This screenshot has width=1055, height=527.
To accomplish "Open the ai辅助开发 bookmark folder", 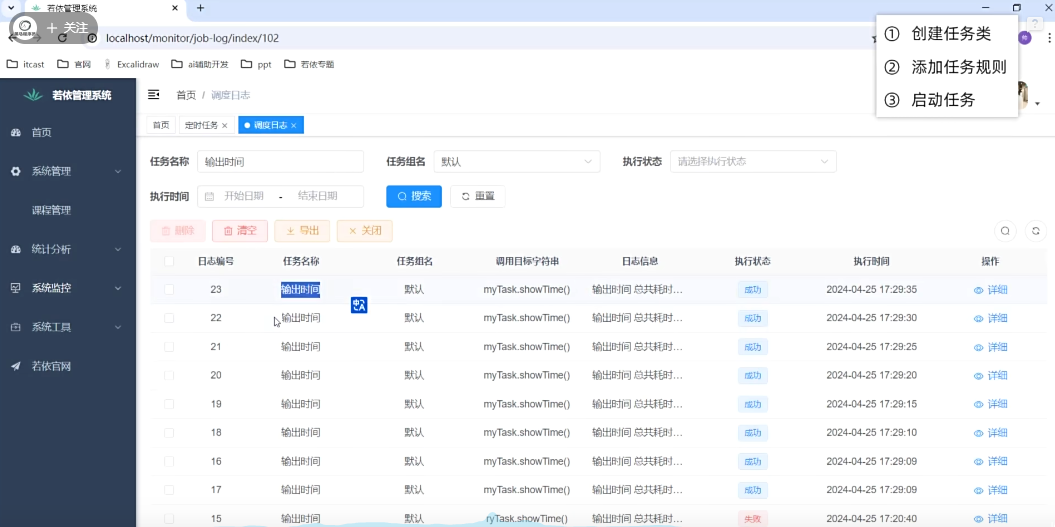I will [200, 65].
